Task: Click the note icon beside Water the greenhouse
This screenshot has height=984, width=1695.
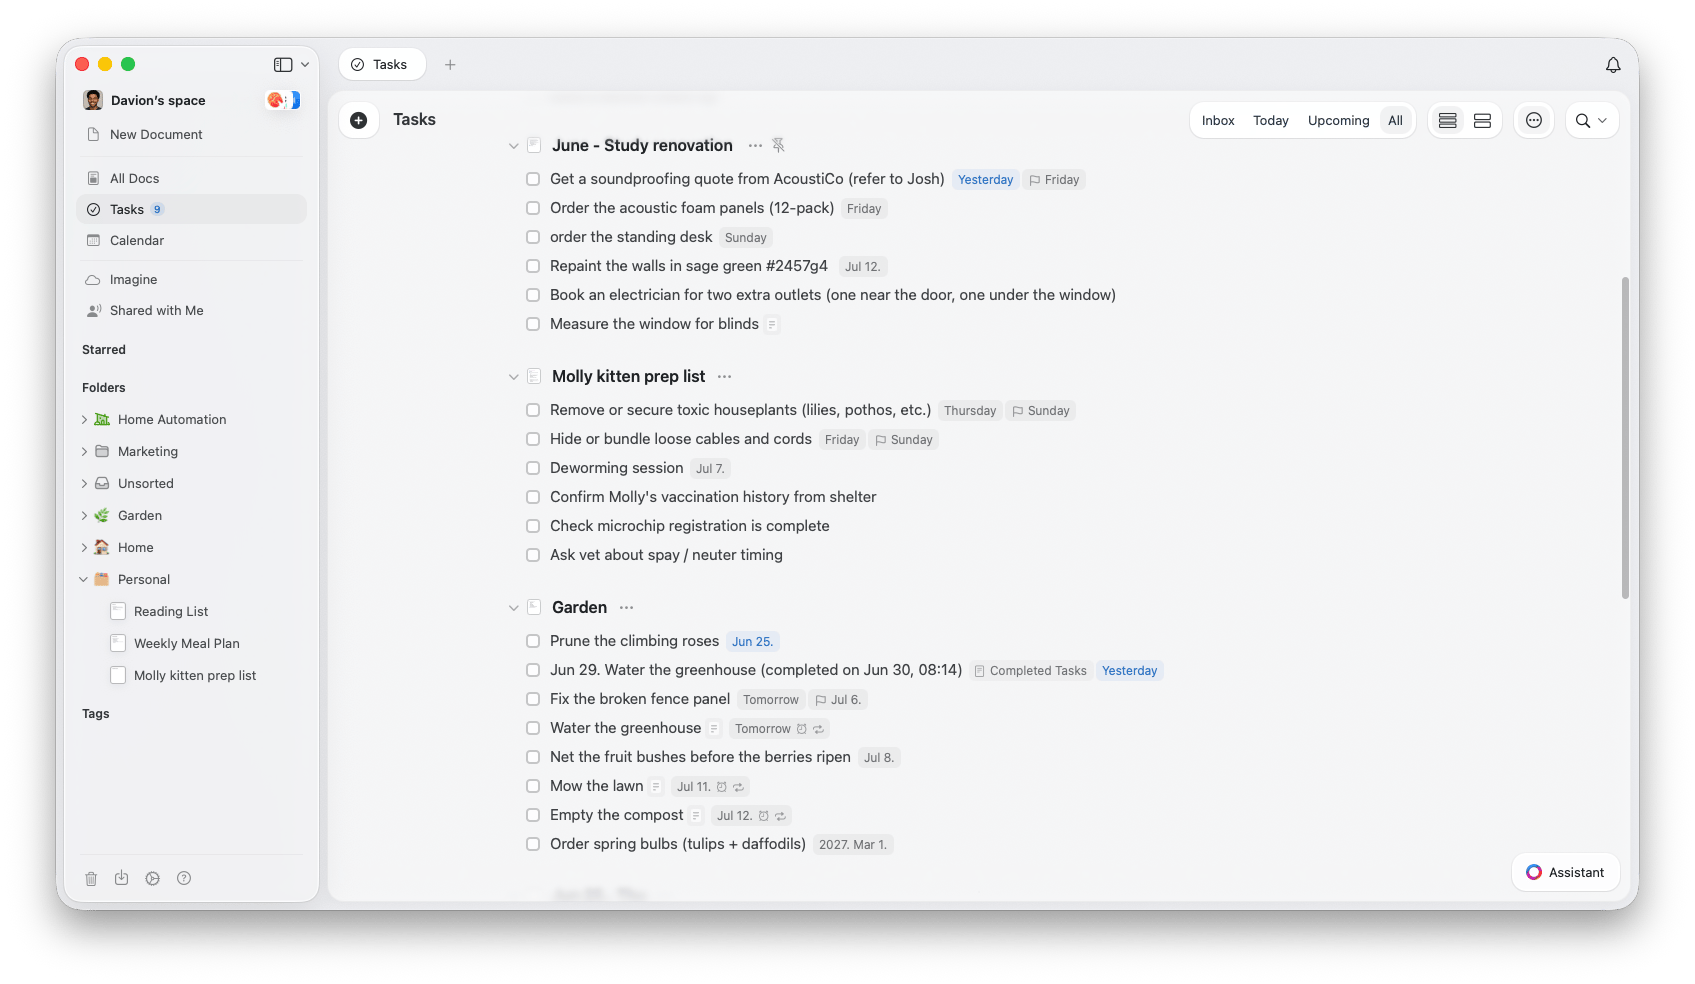Action: click(715, 729)
